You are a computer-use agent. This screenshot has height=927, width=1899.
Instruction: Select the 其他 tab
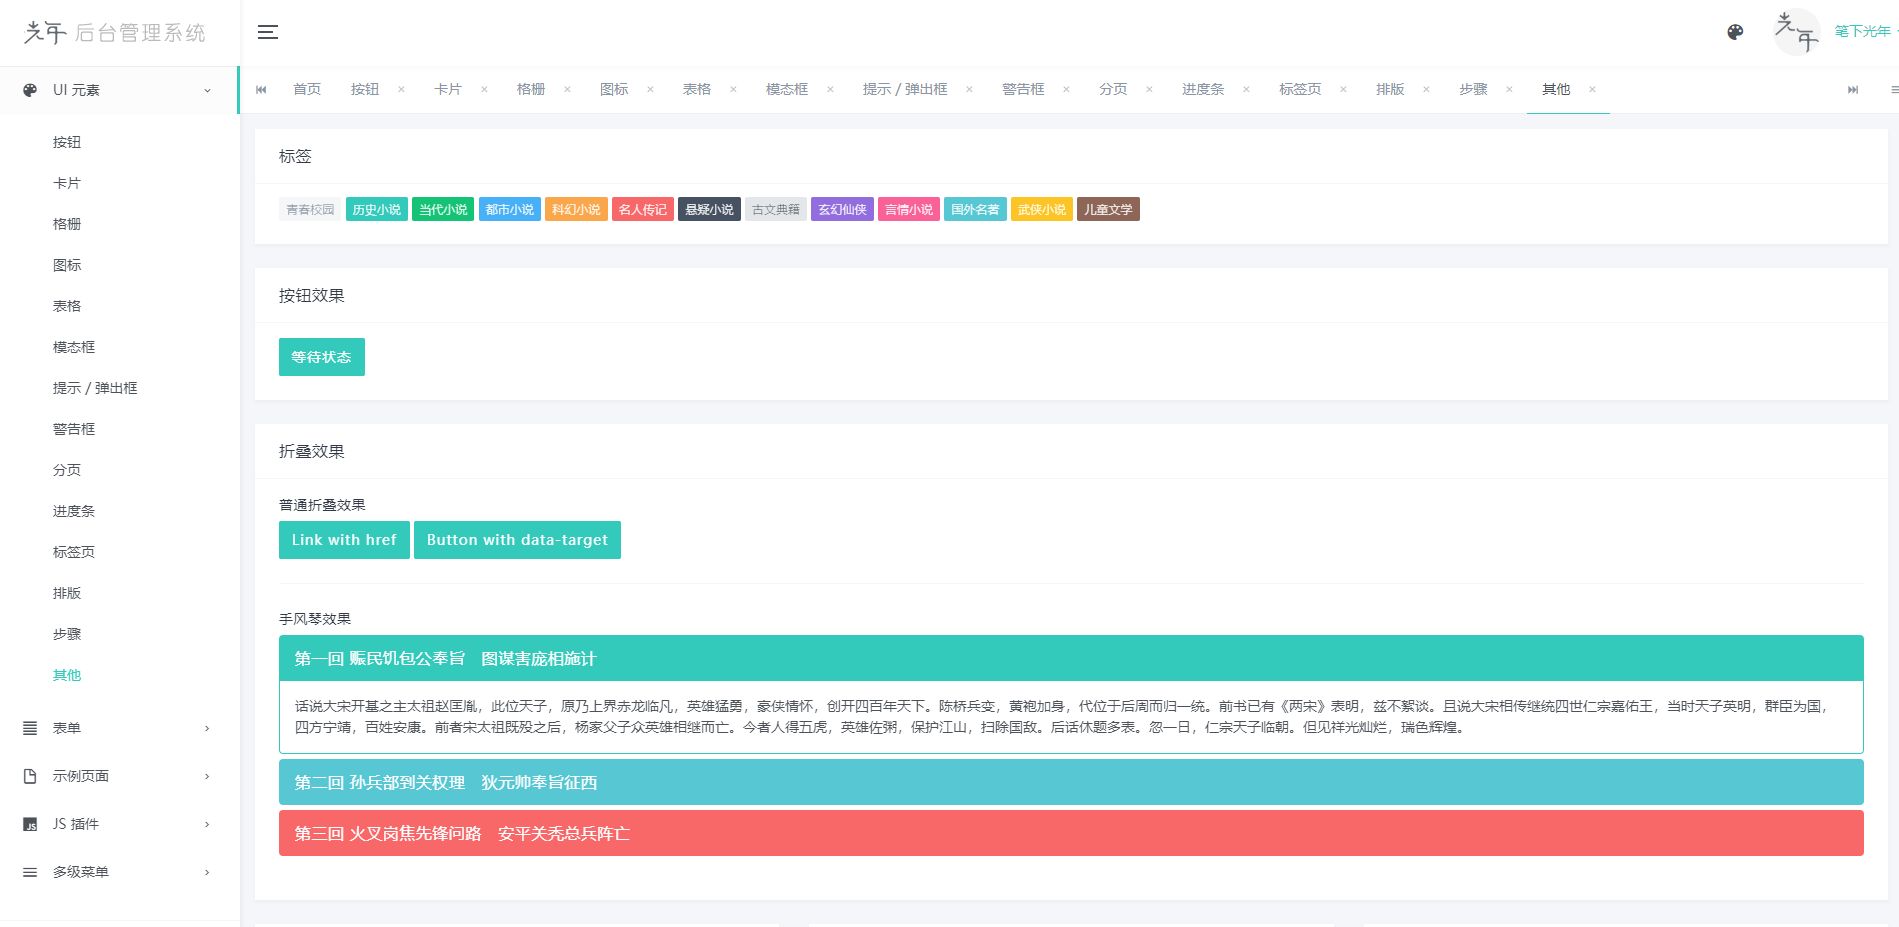pyautogui.click(x=1556, y=90)
